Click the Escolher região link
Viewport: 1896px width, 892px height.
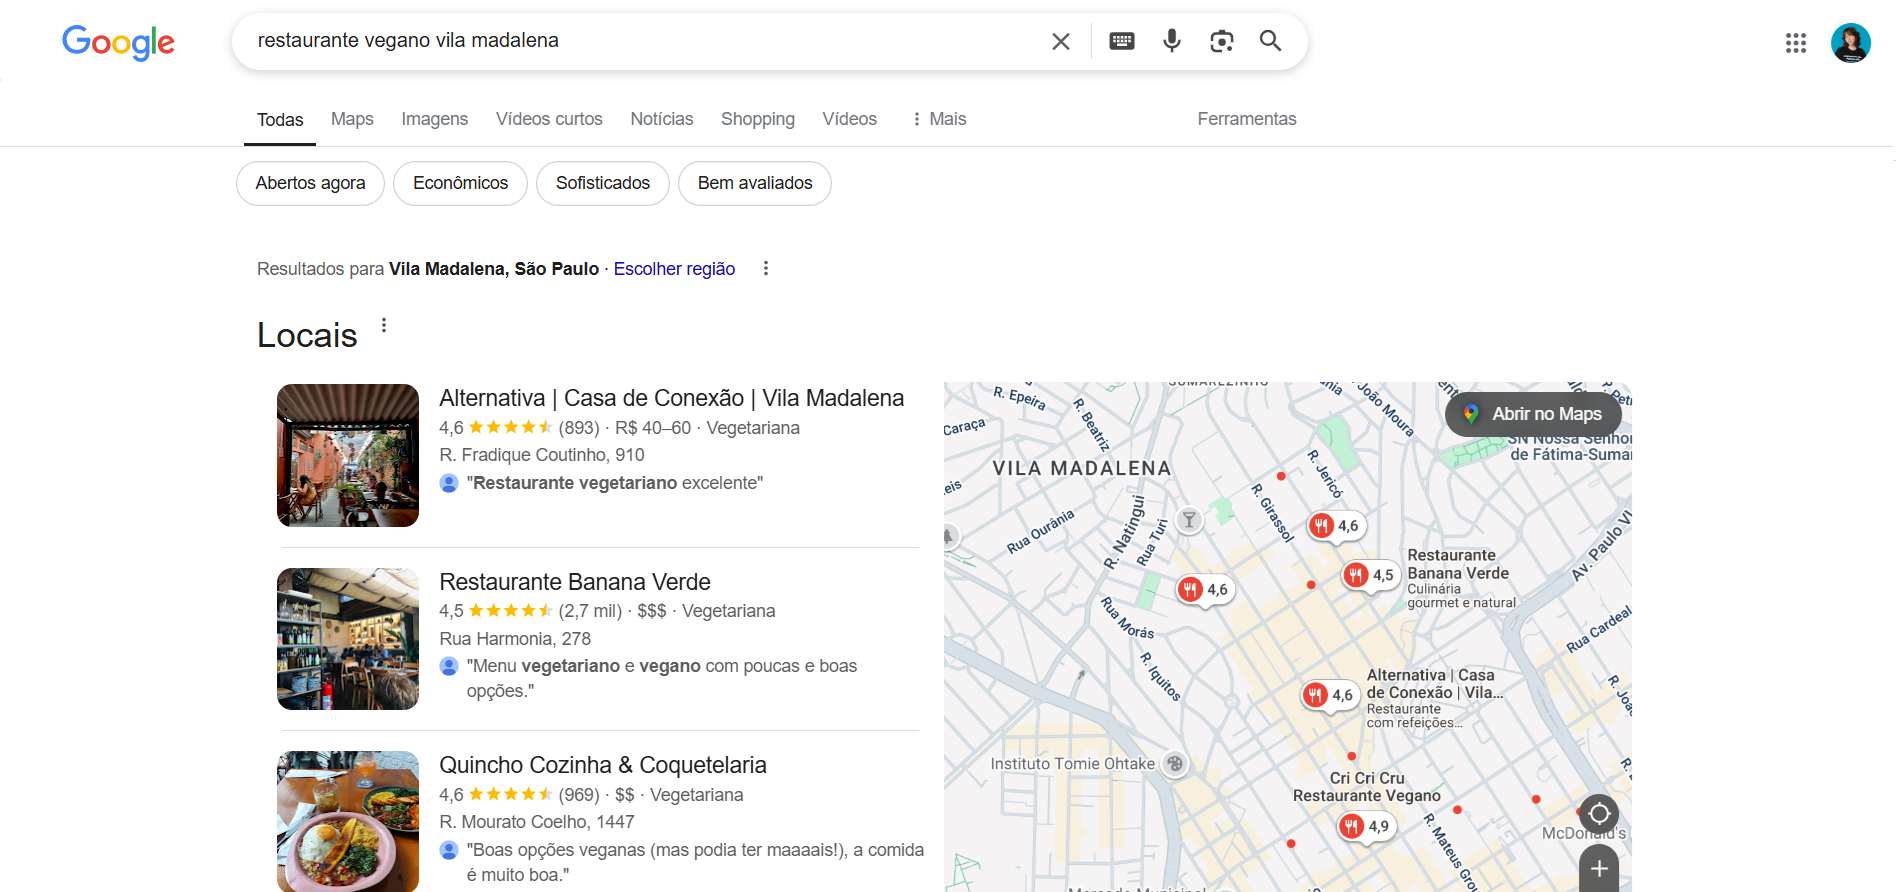674,269
